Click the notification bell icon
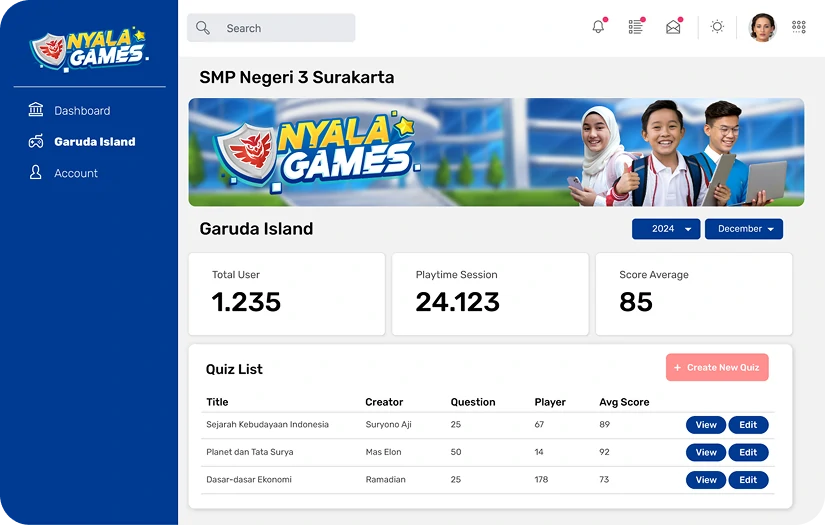This screenshot has height=525, width=825. [598, 27]
